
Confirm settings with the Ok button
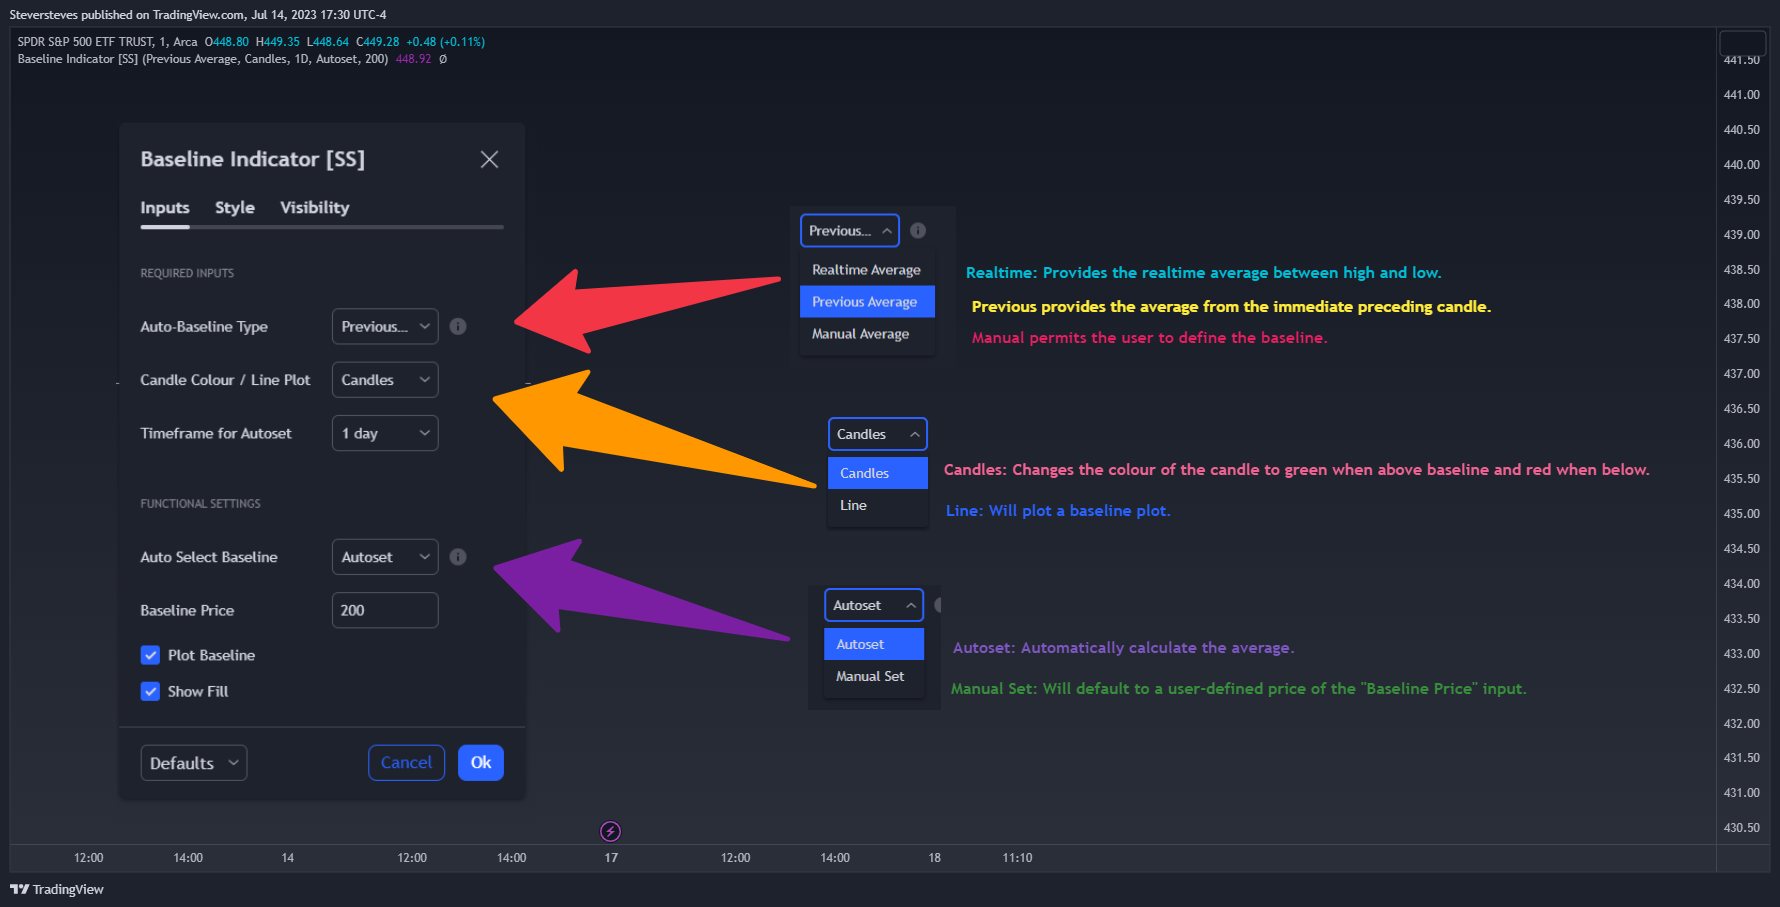pos(481,763)
